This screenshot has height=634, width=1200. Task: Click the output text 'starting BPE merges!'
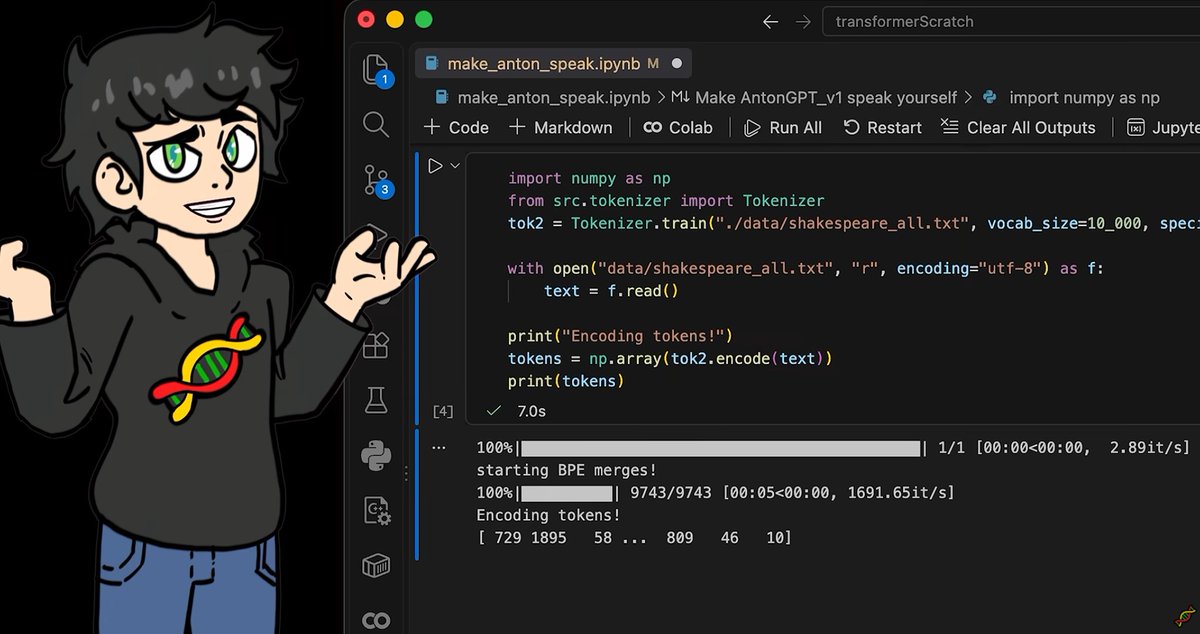[x=566, y=470]
